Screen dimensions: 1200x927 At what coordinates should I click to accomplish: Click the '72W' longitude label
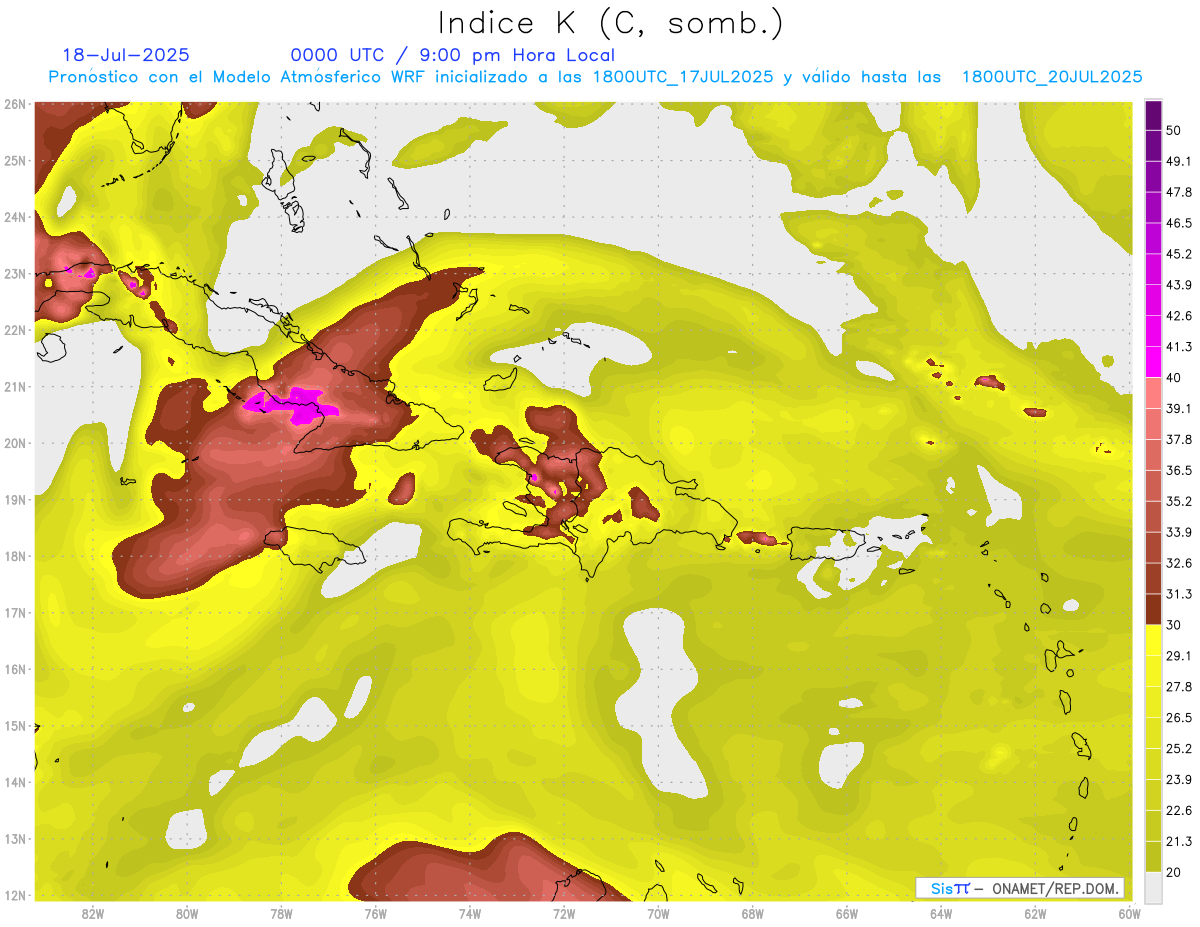pos(564,914)
